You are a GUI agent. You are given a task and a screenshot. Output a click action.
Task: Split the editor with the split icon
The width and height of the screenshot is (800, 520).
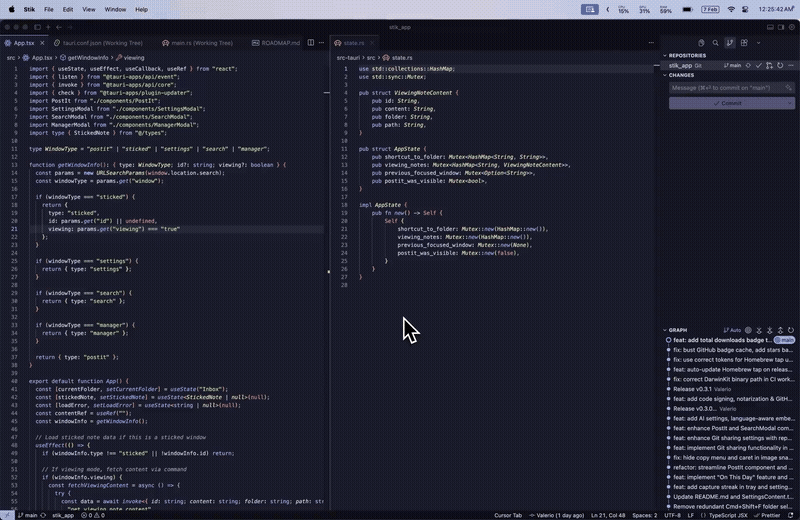click(x=311, y=43)
